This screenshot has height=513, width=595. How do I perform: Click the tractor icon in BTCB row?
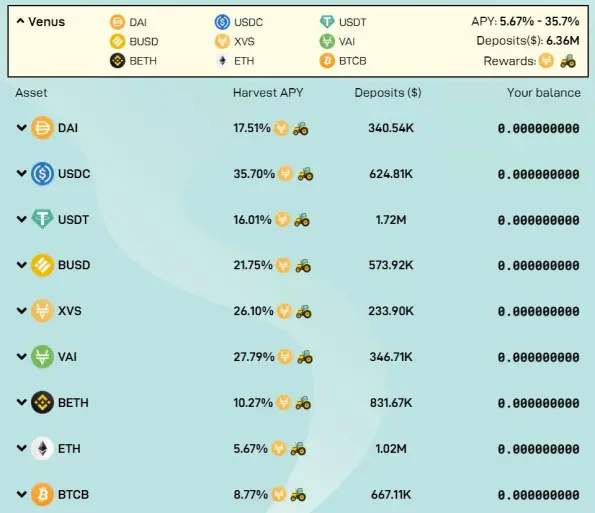298,495
